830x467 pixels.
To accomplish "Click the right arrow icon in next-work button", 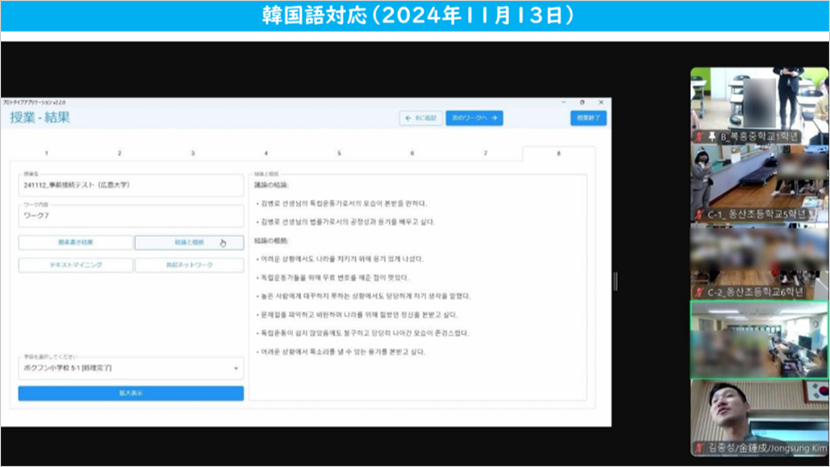I will [494, 118].
